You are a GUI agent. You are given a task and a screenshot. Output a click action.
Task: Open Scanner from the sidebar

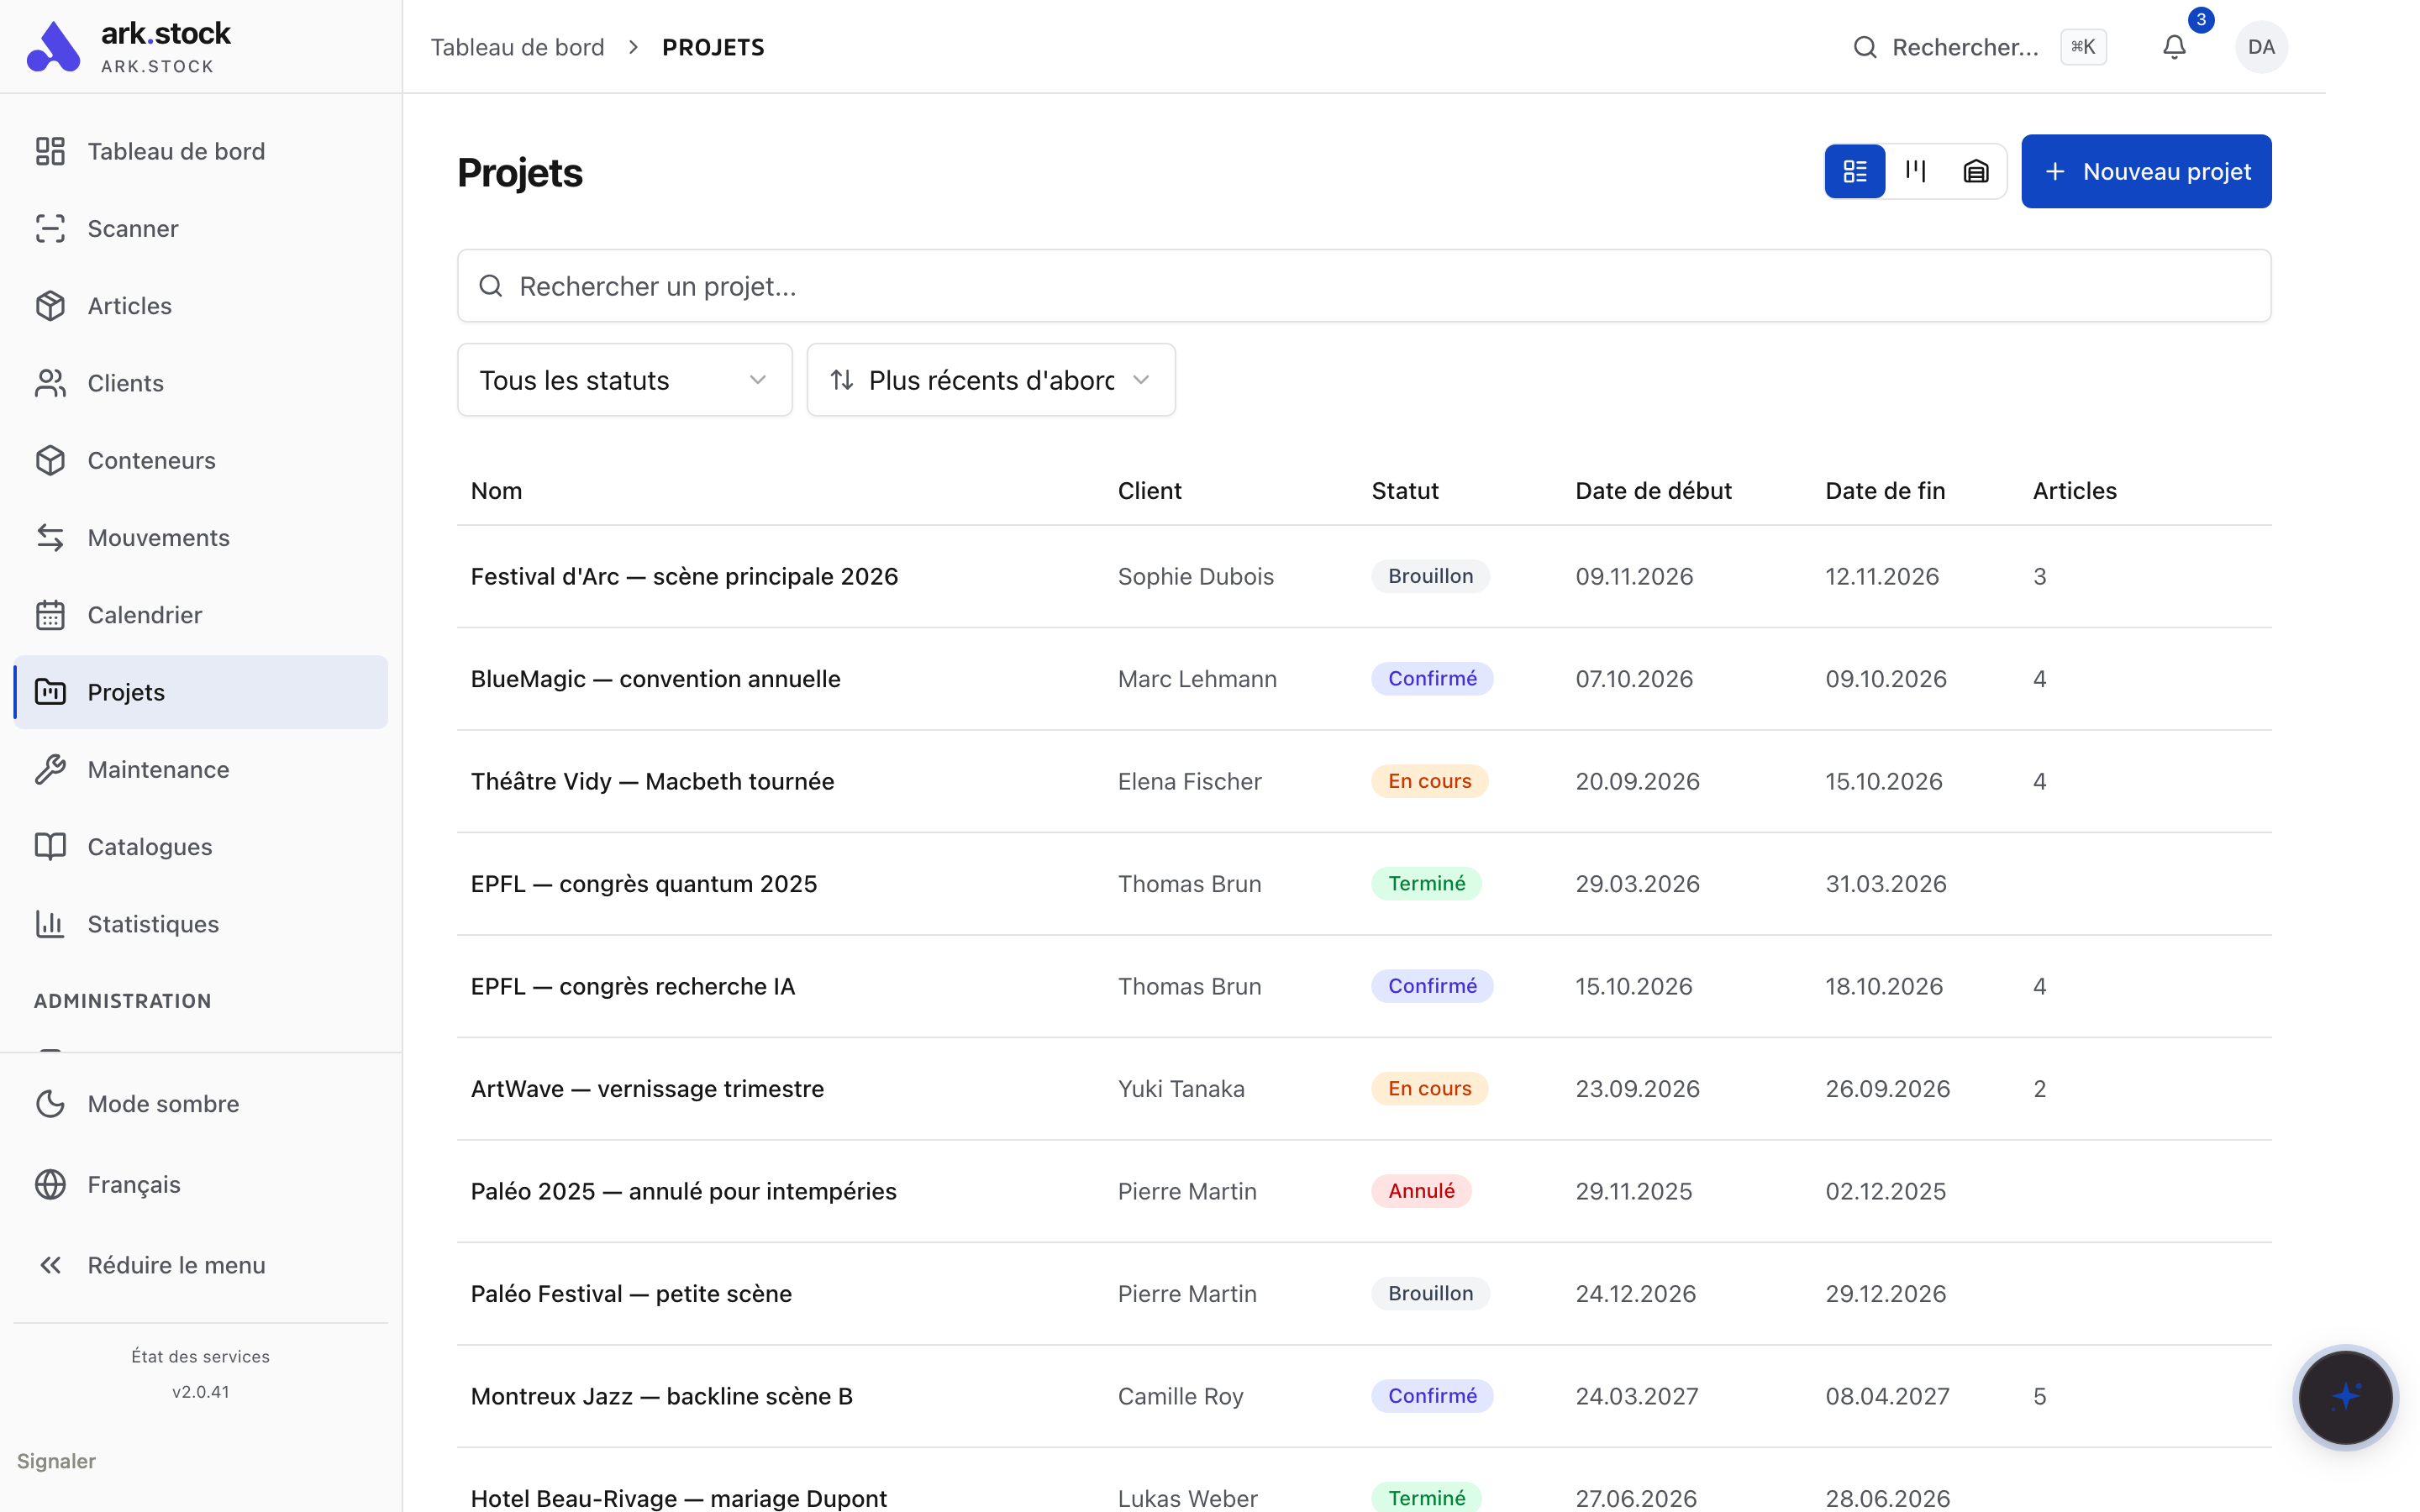200,228
